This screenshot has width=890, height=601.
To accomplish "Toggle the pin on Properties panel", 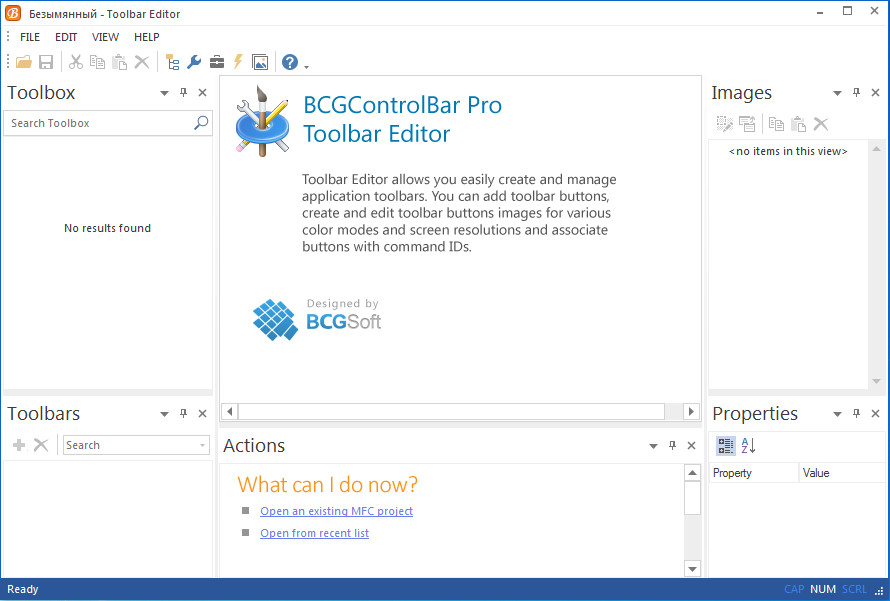I will click(x=857, y=414).
